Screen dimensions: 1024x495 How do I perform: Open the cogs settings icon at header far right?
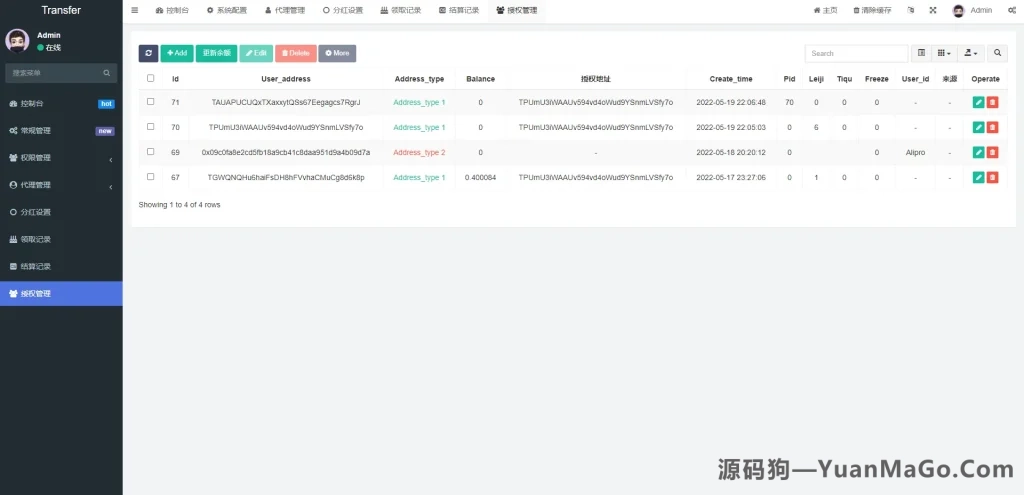[1011, 10]
